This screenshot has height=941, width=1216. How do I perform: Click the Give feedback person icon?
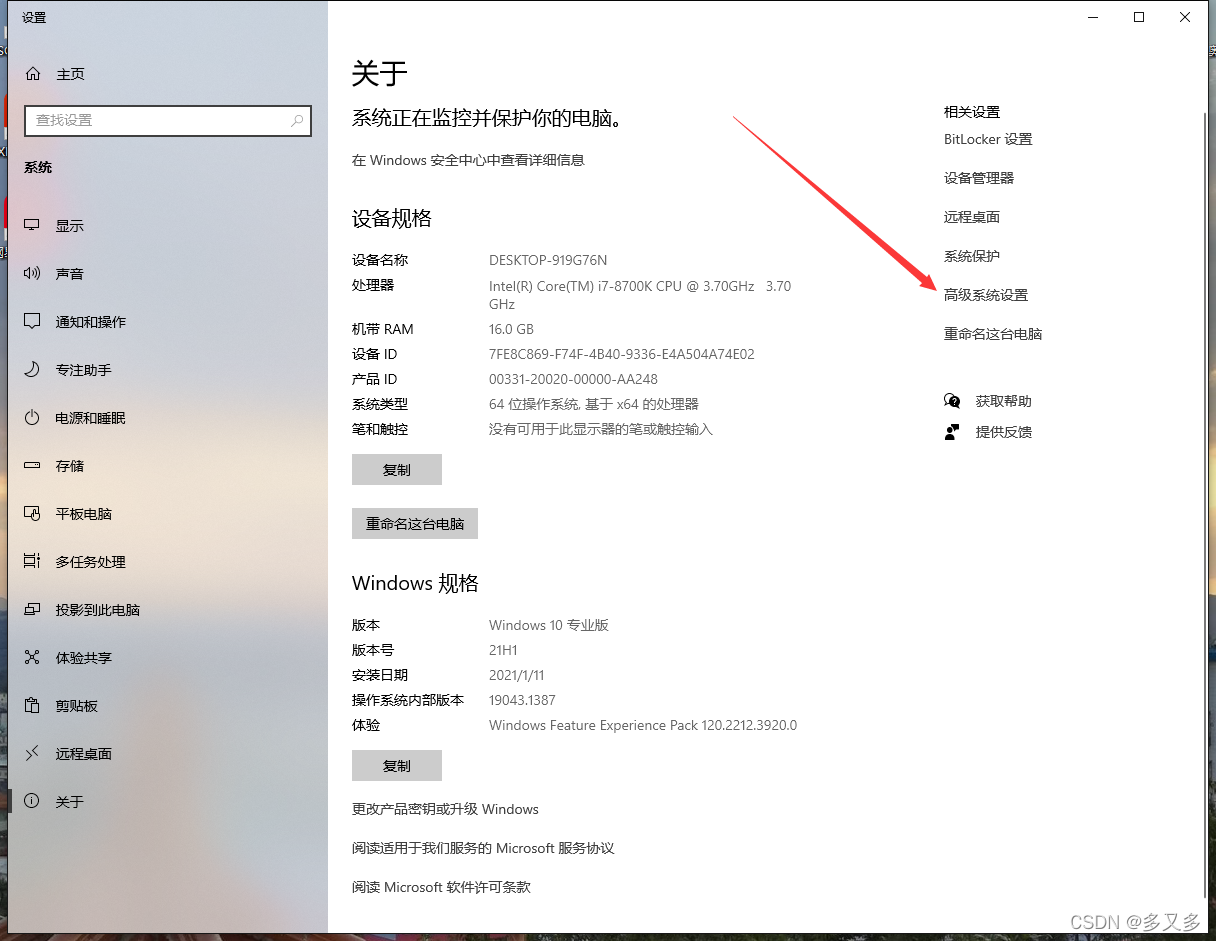pos(952,432)
